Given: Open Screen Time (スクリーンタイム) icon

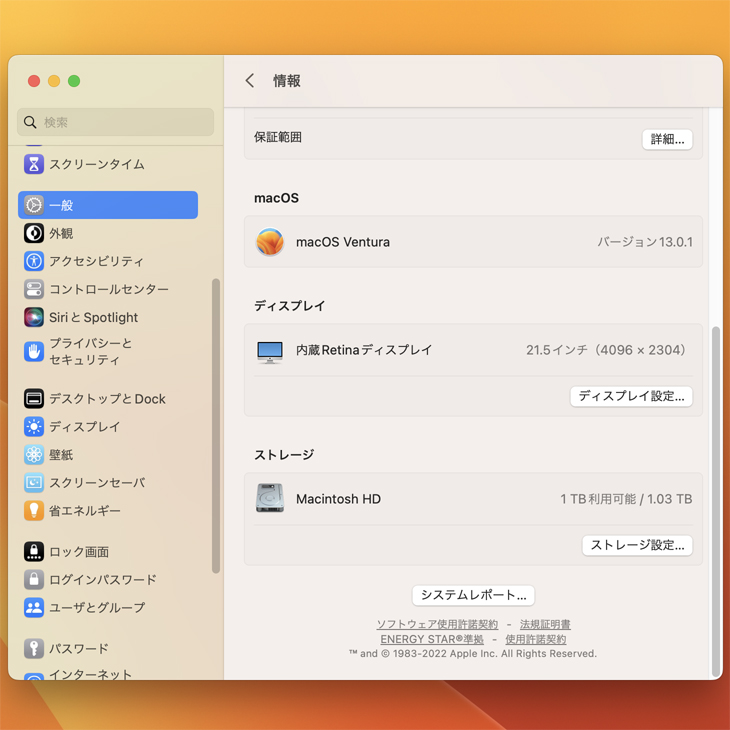Looking at the screenshot, I should pos(34,164).
